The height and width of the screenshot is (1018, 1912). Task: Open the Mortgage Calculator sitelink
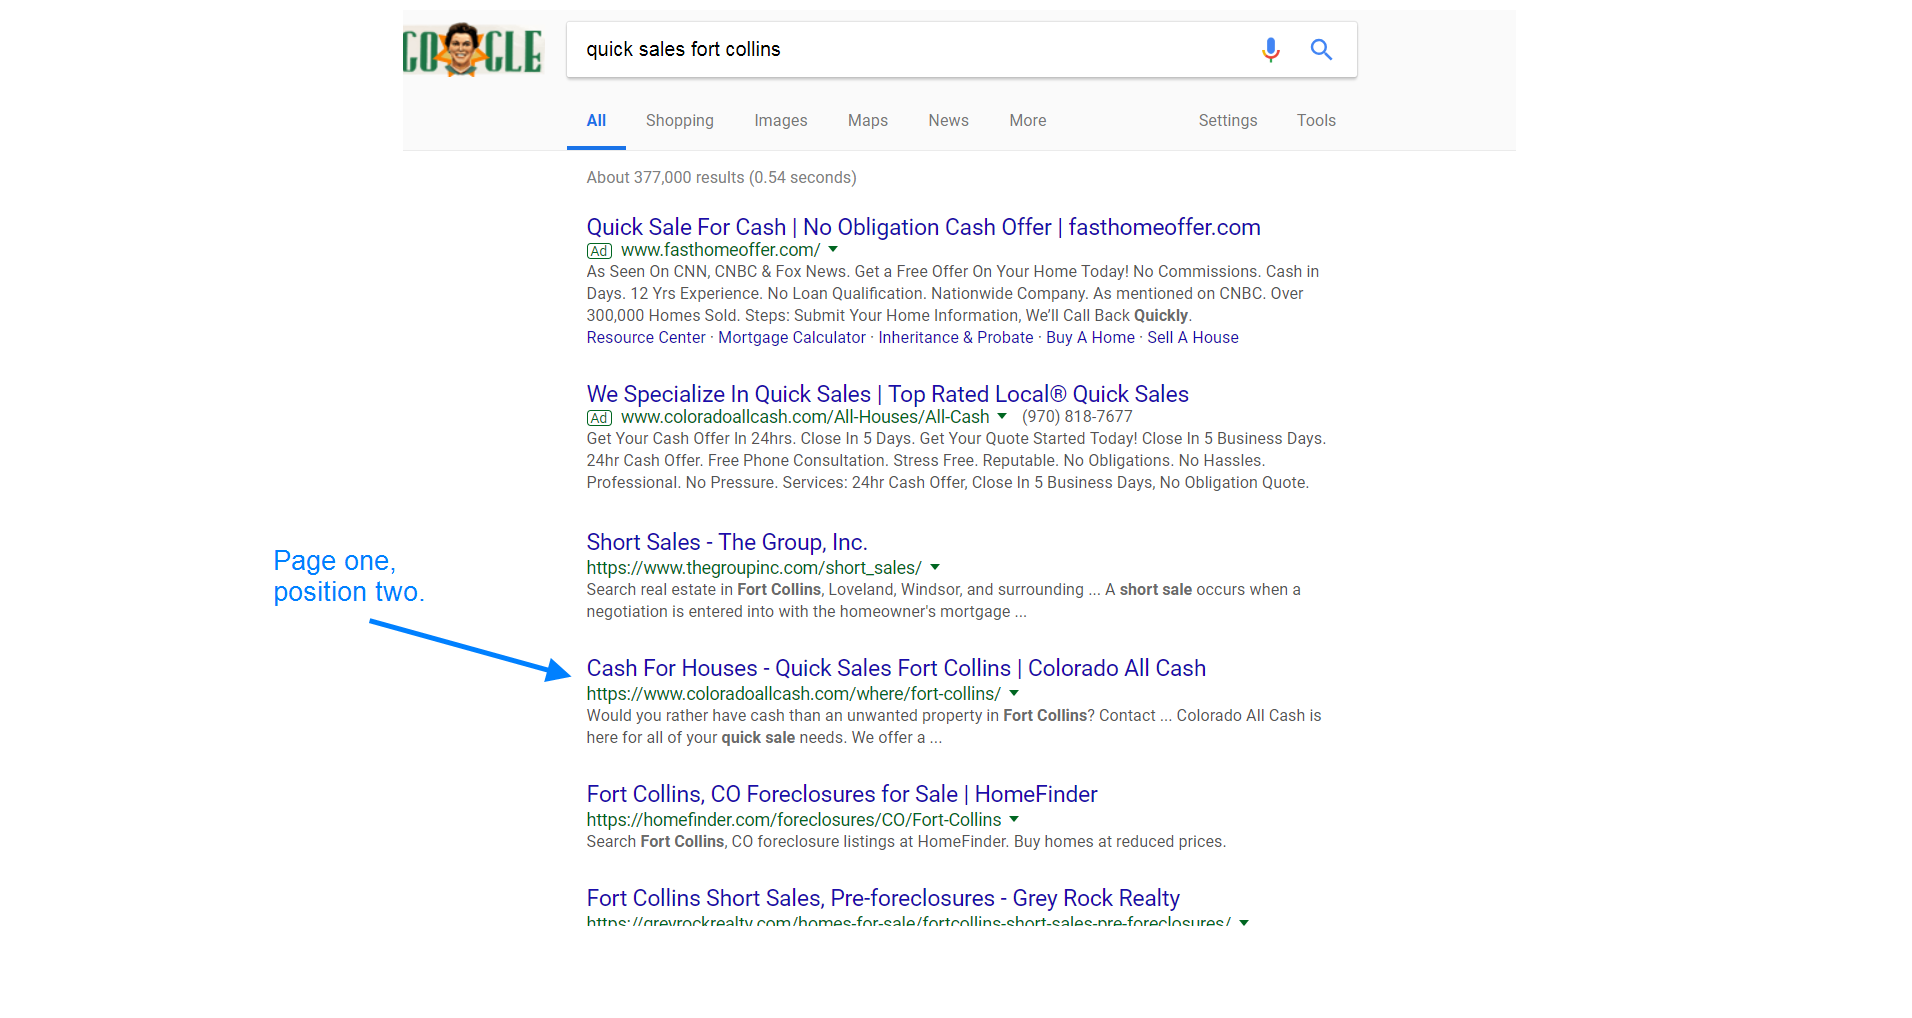[792, 337]
